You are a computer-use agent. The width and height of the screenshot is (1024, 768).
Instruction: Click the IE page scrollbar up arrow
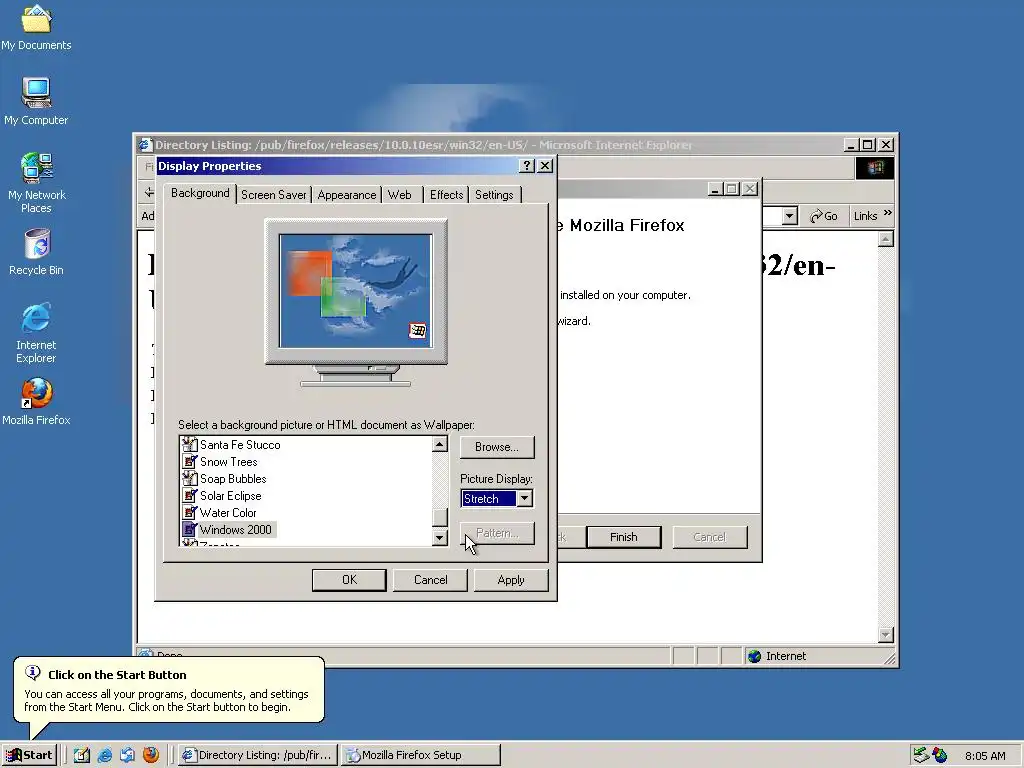tap(886, 240)
